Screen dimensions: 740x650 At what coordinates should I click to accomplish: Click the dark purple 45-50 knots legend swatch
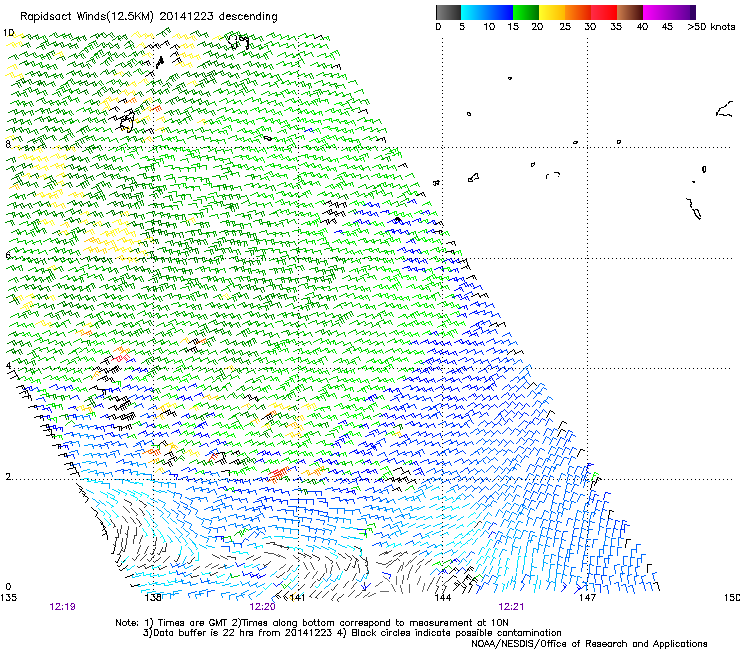point(682,13)
